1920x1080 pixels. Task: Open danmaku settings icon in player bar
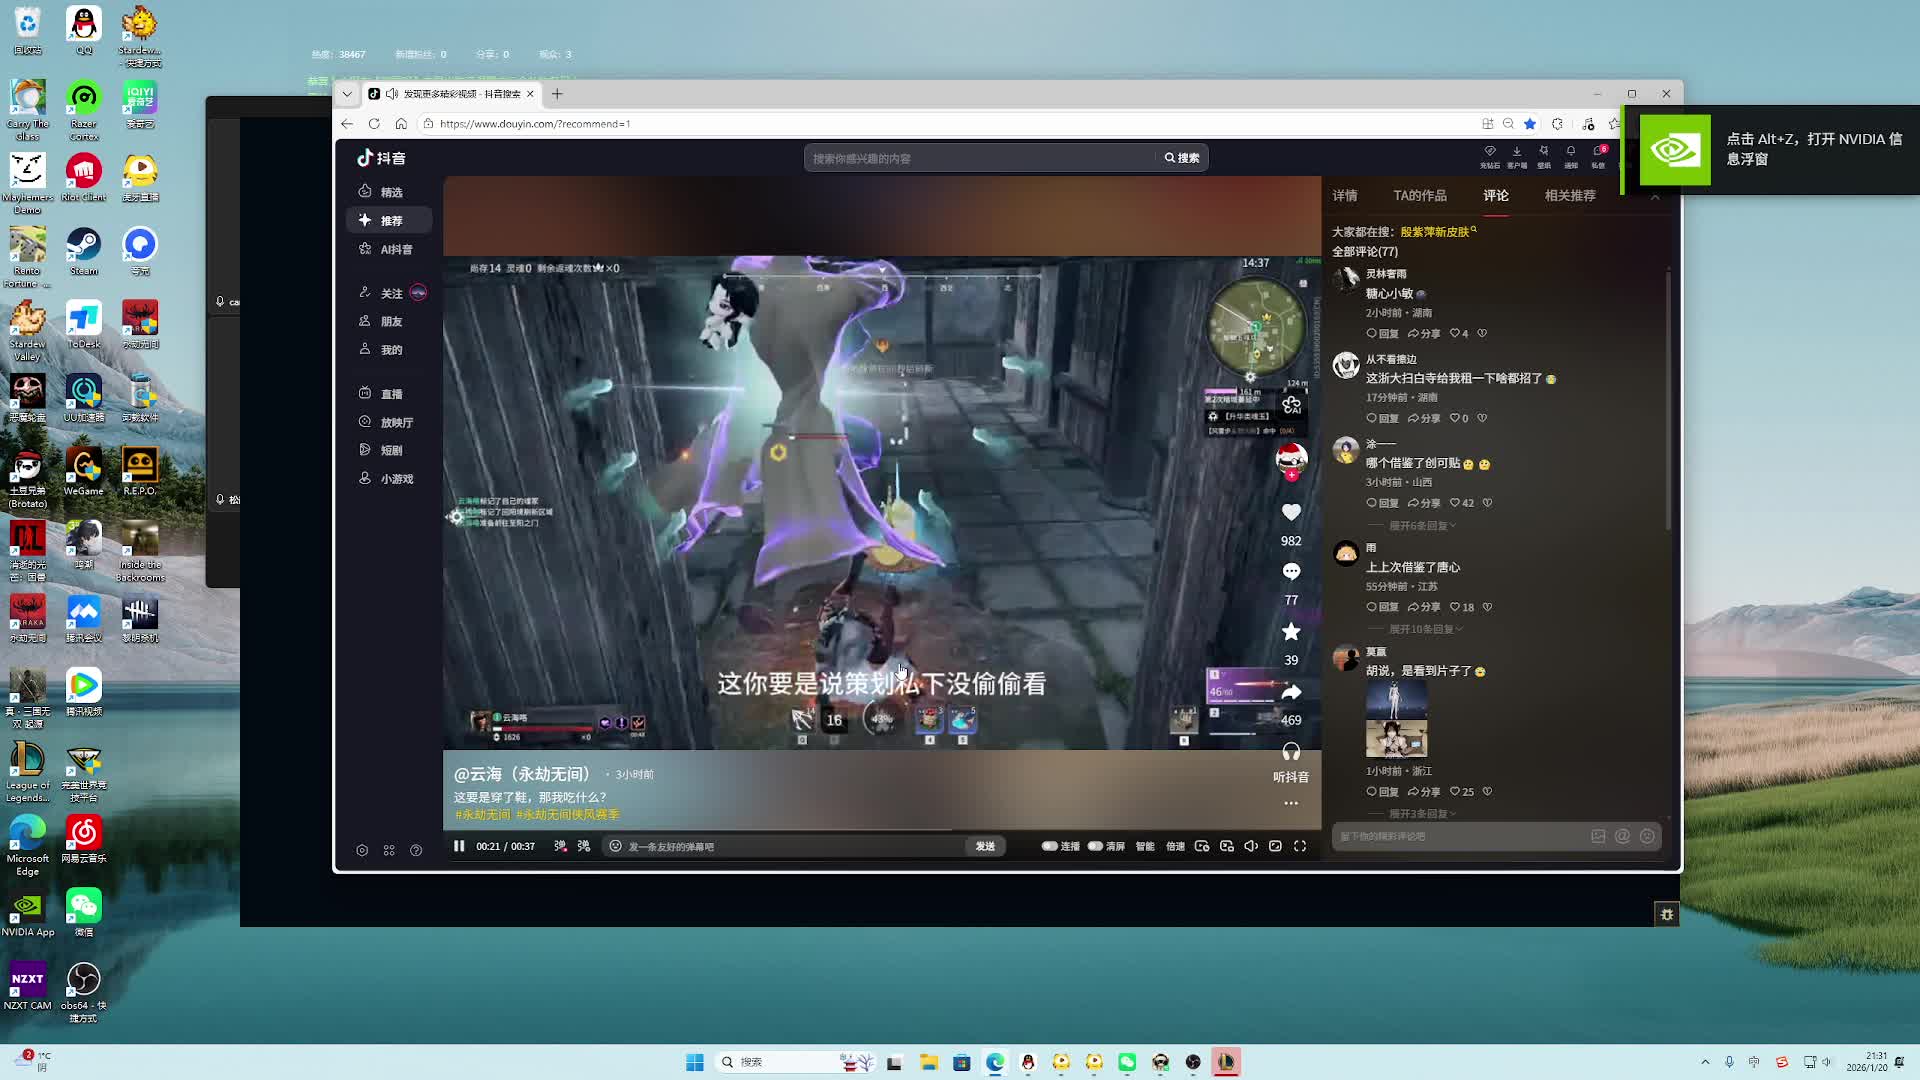coord(584,846)
